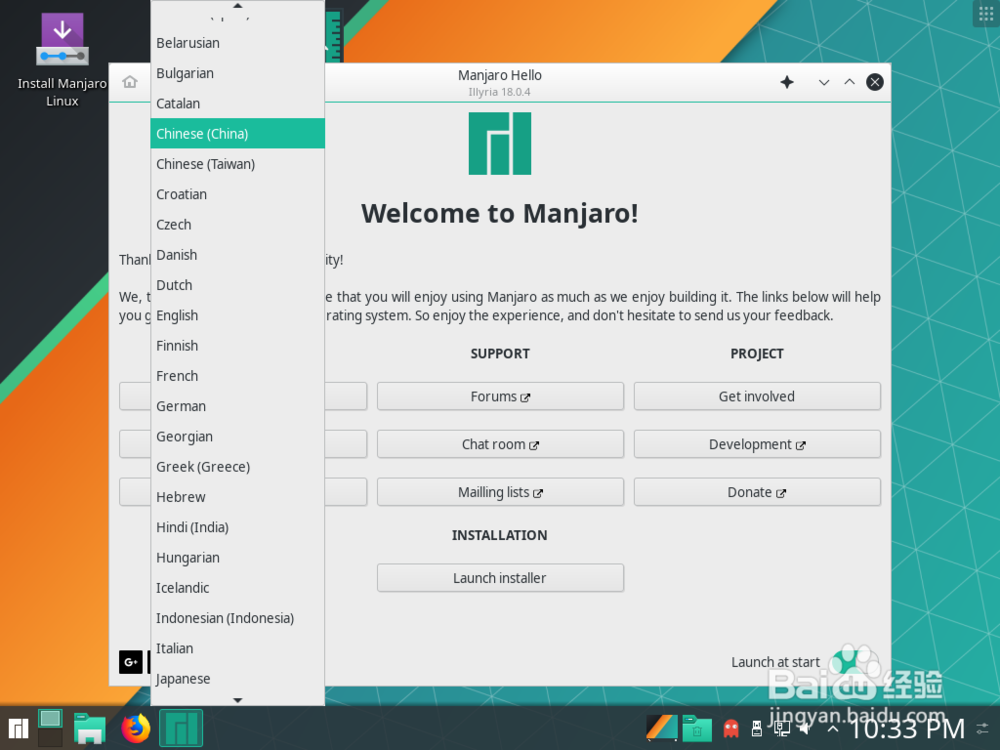
Task: Pick Georgian in the language menu
Action: point(238,436)
